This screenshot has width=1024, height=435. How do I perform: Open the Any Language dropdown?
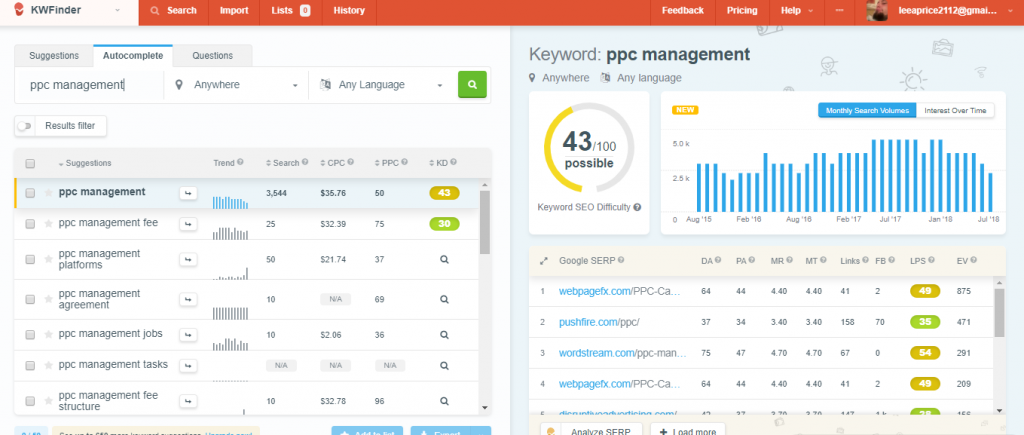pyautogui.click(x=381, y=85)
